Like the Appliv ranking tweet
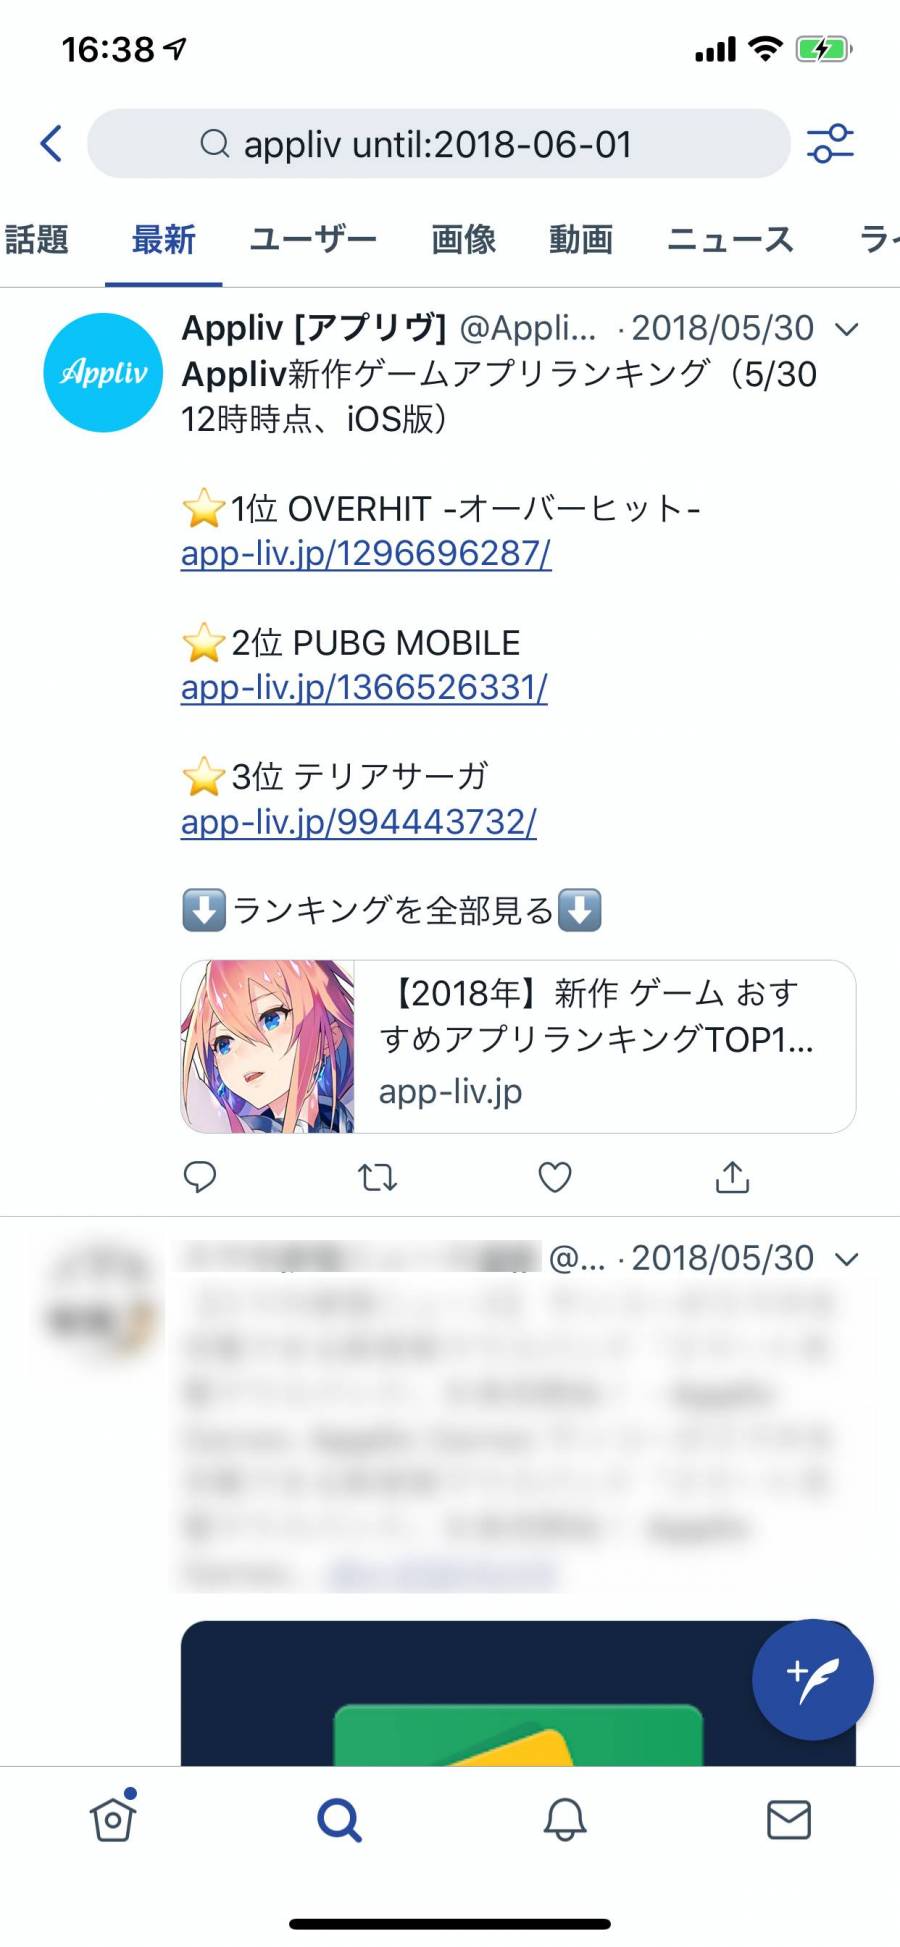The image size is (900, 1947). 555,1177
